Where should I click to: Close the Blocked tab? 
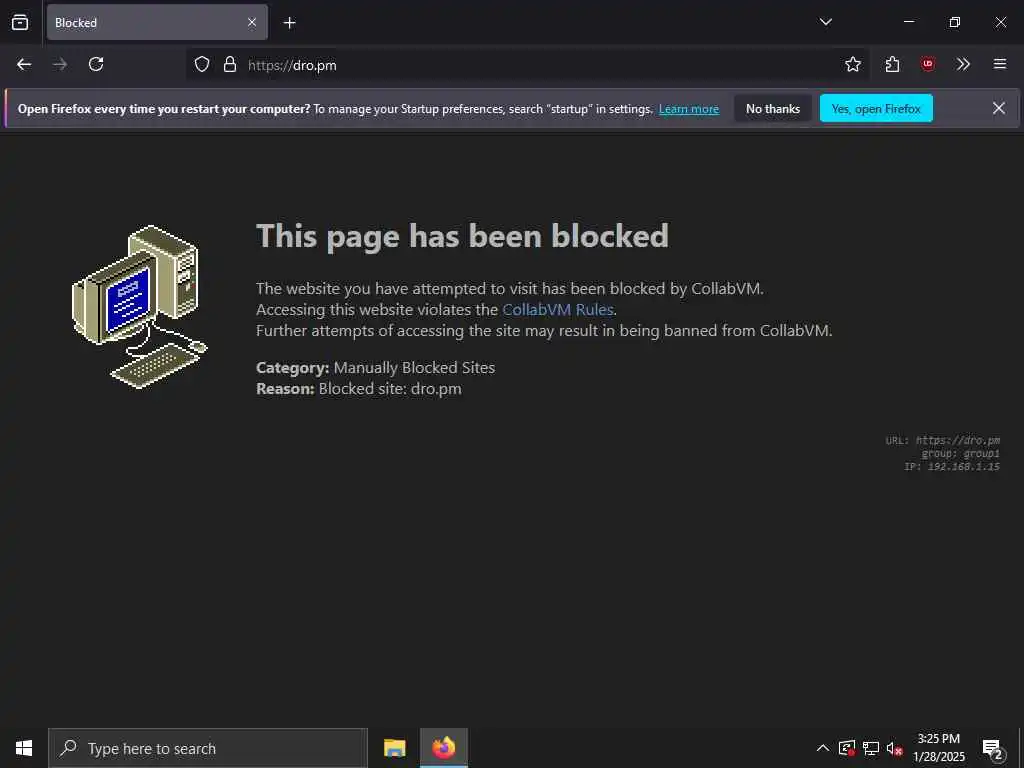(x=252, y=22)
